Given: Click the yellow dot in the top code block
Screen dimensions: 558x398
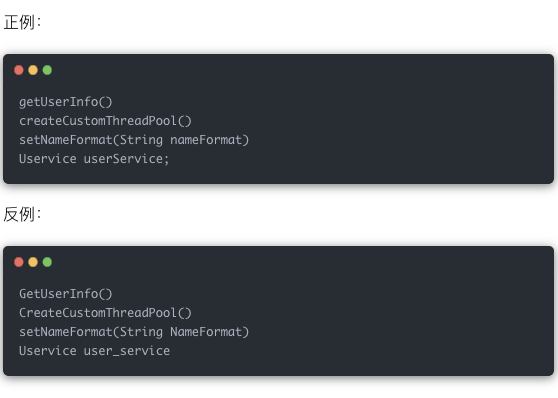Looking at the screenshot, I should pos(33,70).
